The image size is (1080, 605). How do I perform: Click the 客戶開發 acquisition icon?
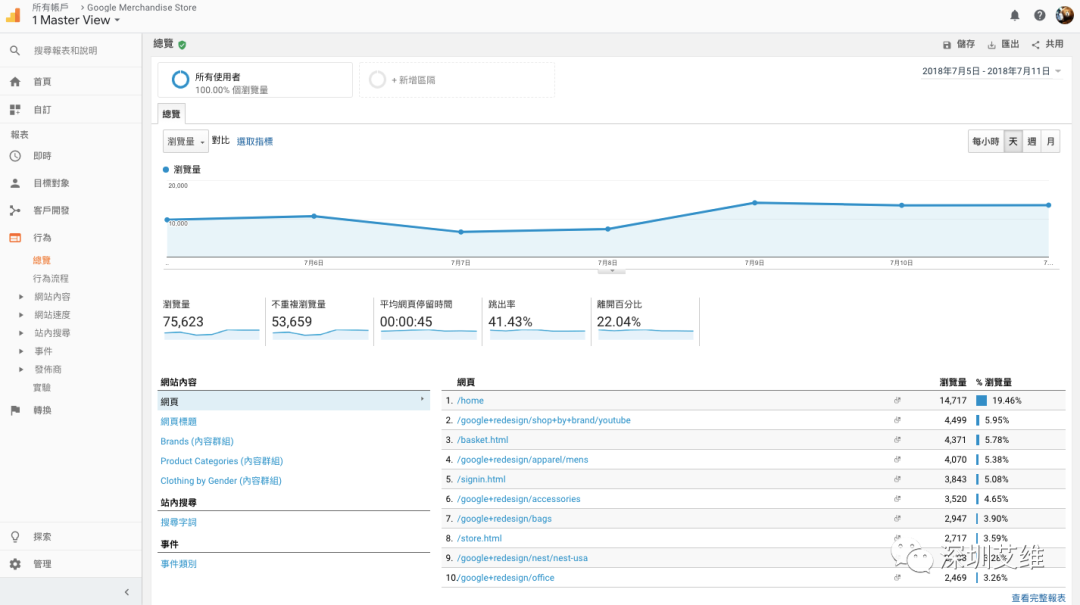[15, 210]
